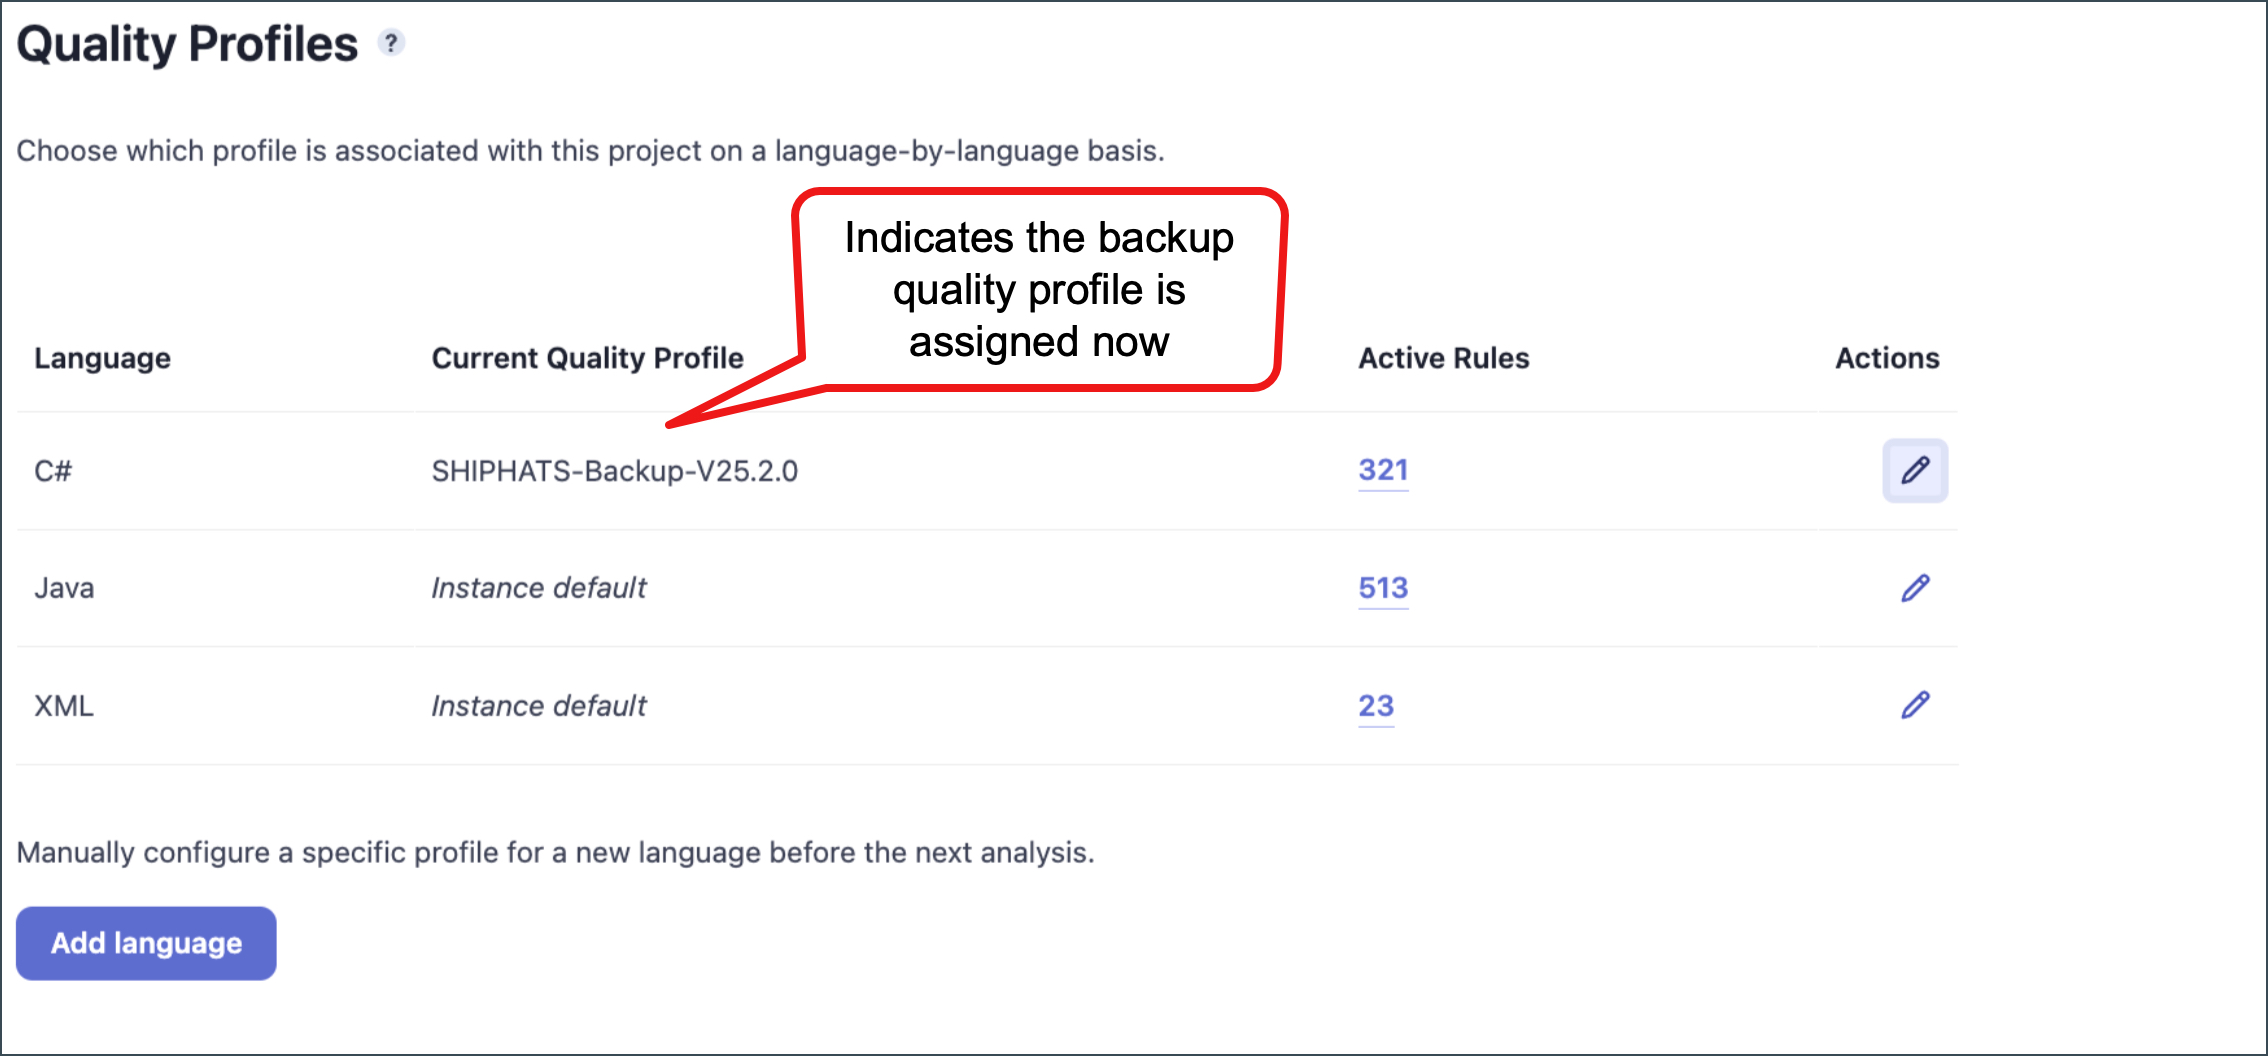This screenshot has height=1056, width=2268.
Task: Click the Java row's Instance default text
Action: (538, 588)
